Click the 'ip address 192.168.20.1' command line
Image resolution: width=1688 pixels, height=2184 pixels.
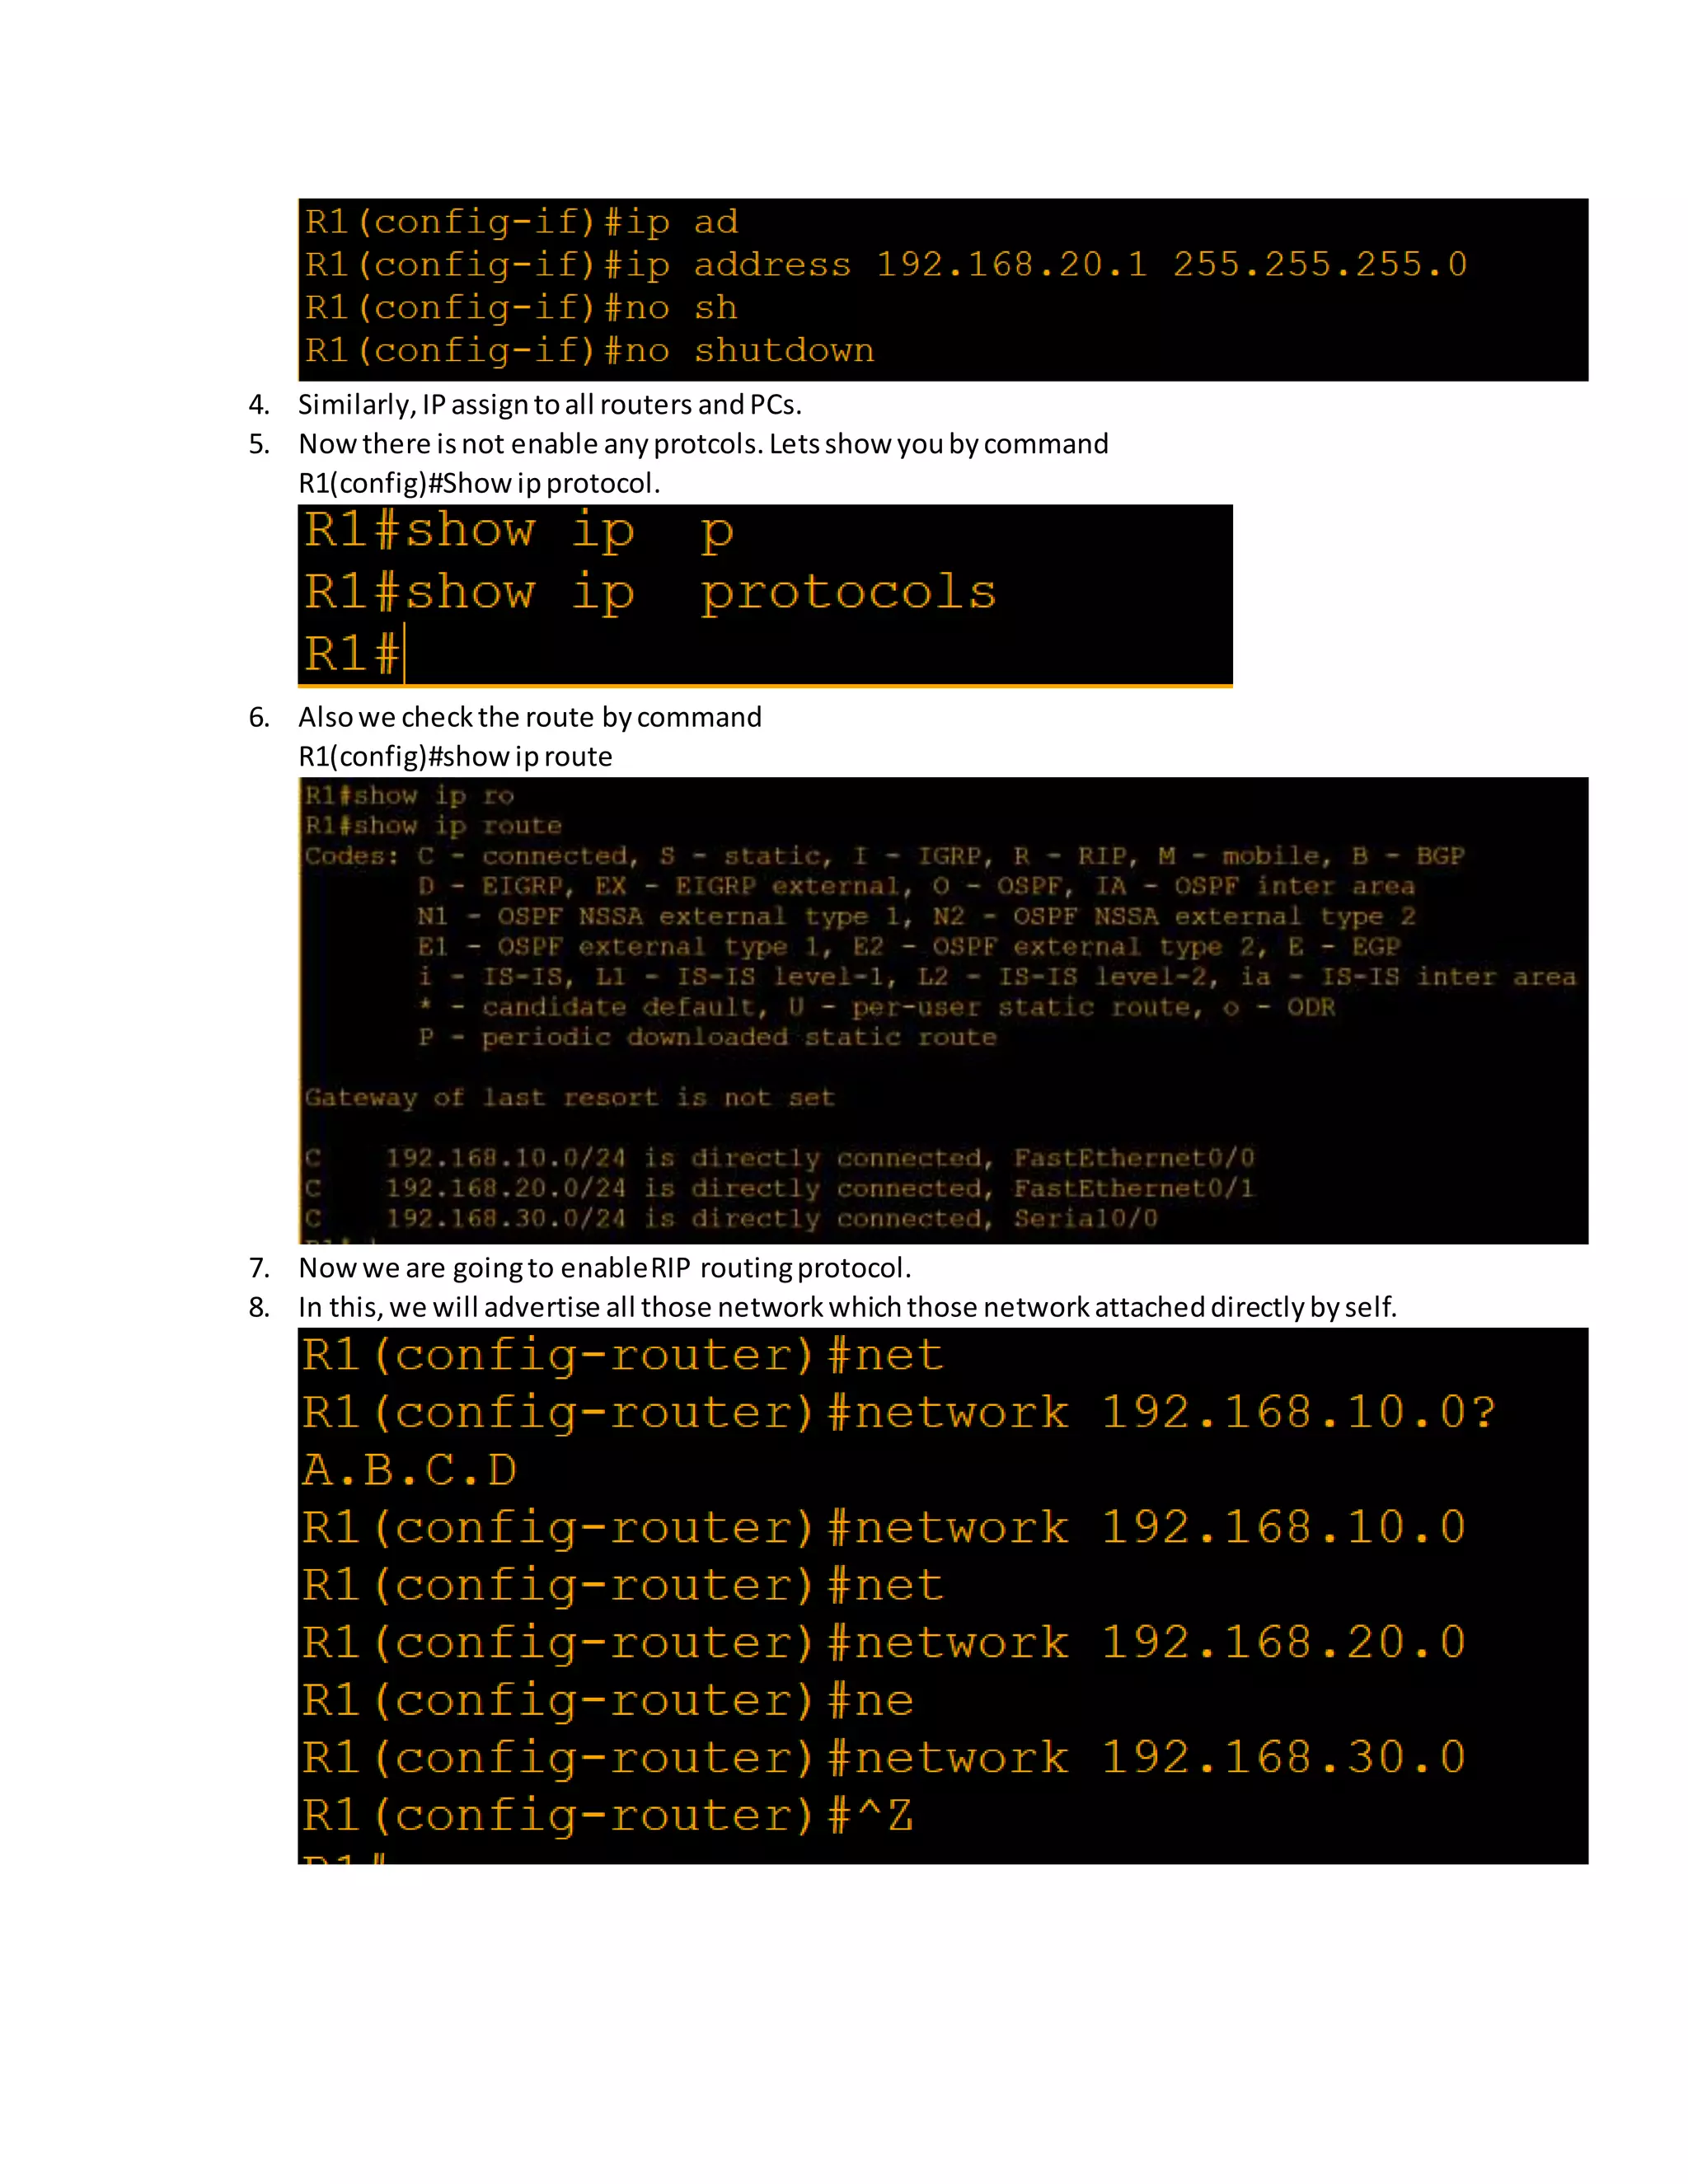pyautogui.click(x=886, y=265)
